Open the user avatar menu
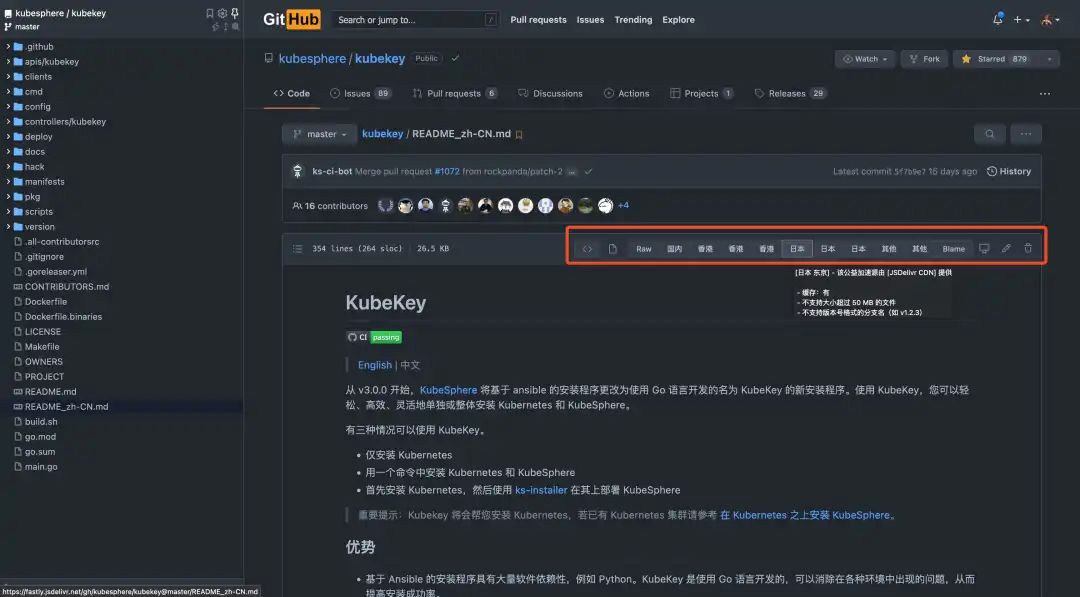Viewport: 1080px width, 597px height. coord(1050,20)
